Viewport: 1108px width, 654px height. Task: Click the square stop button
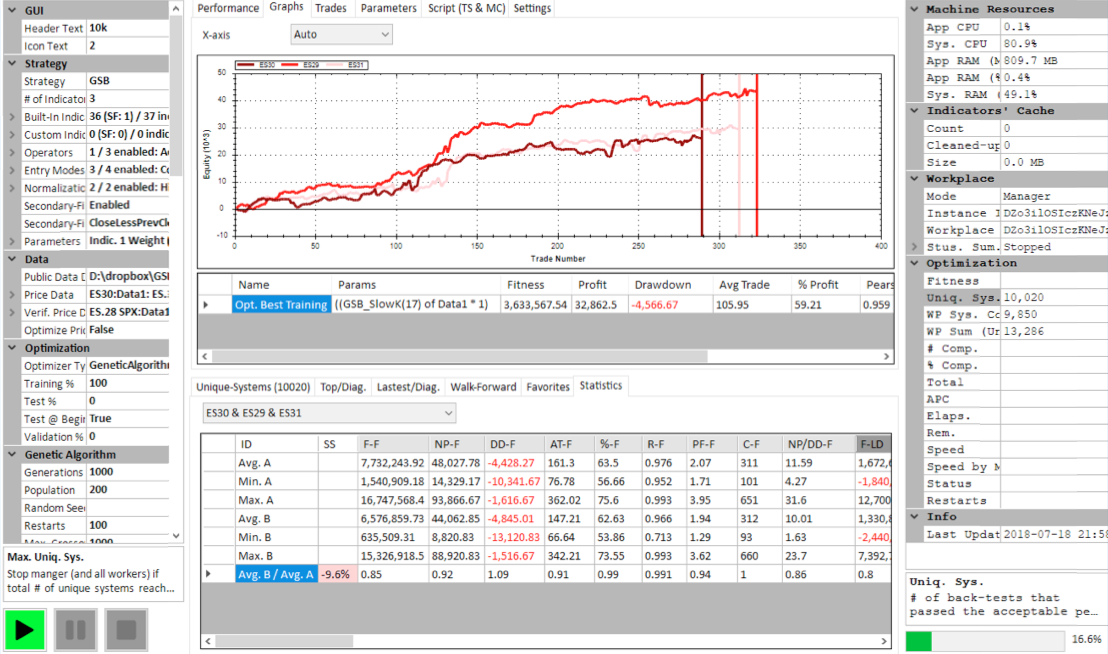126,631
